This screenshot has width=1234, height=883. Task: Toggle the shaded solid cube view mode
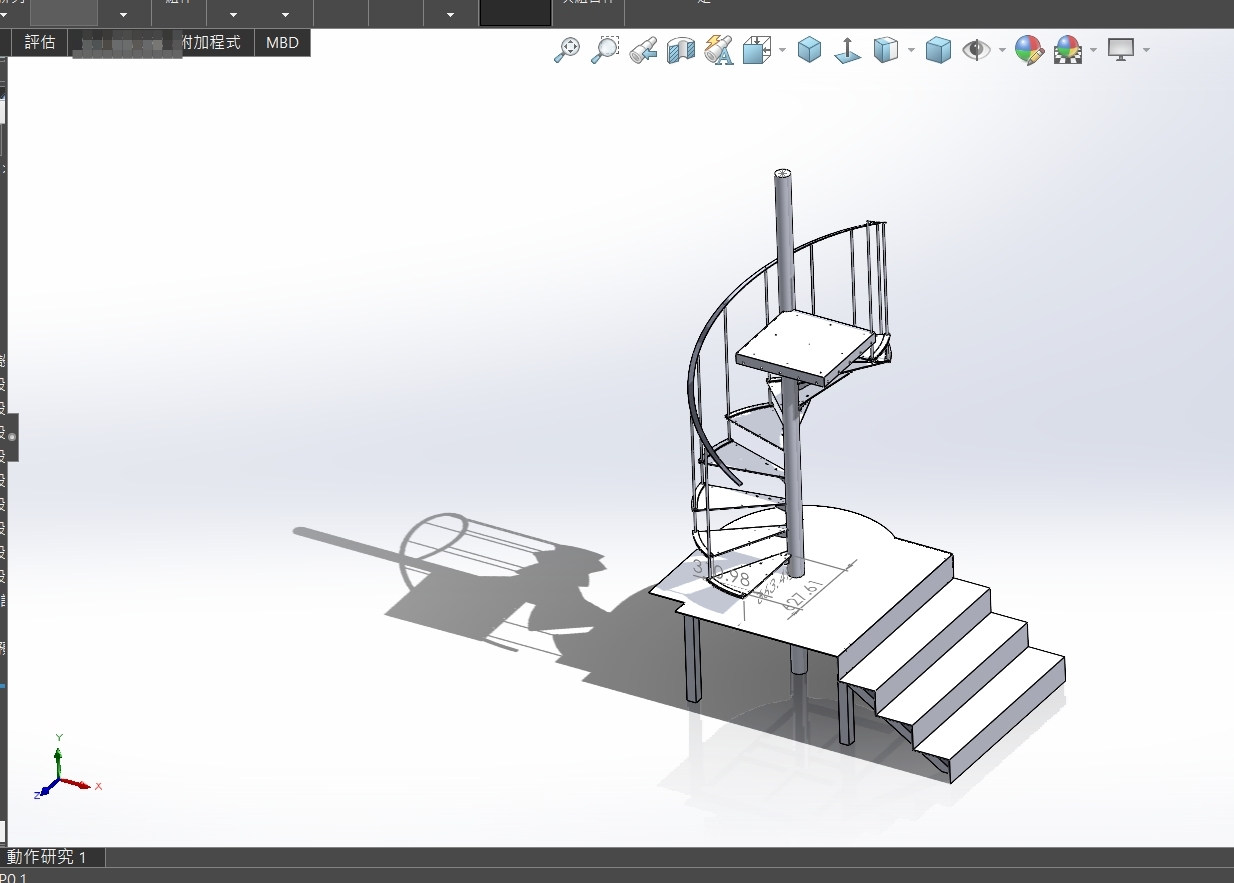[938, 49]
